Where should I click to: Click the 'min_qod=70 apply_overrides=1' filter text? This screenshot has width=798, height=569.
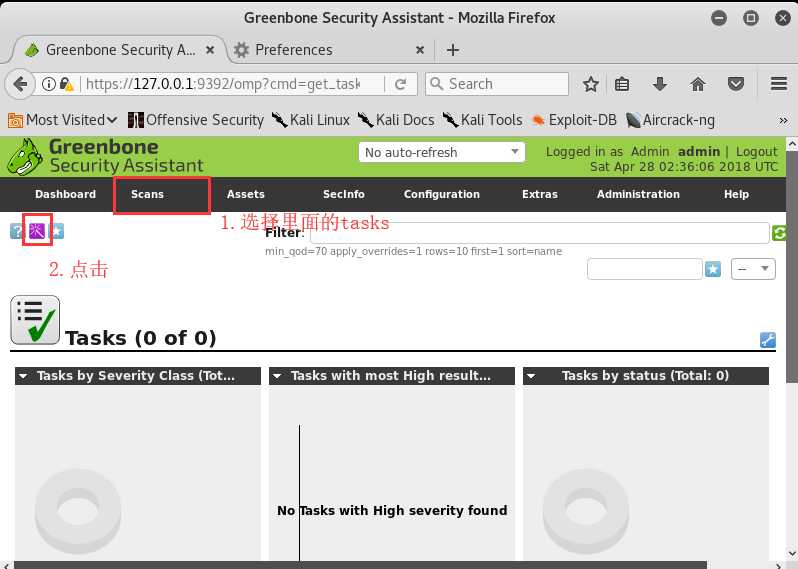(413, 251)
